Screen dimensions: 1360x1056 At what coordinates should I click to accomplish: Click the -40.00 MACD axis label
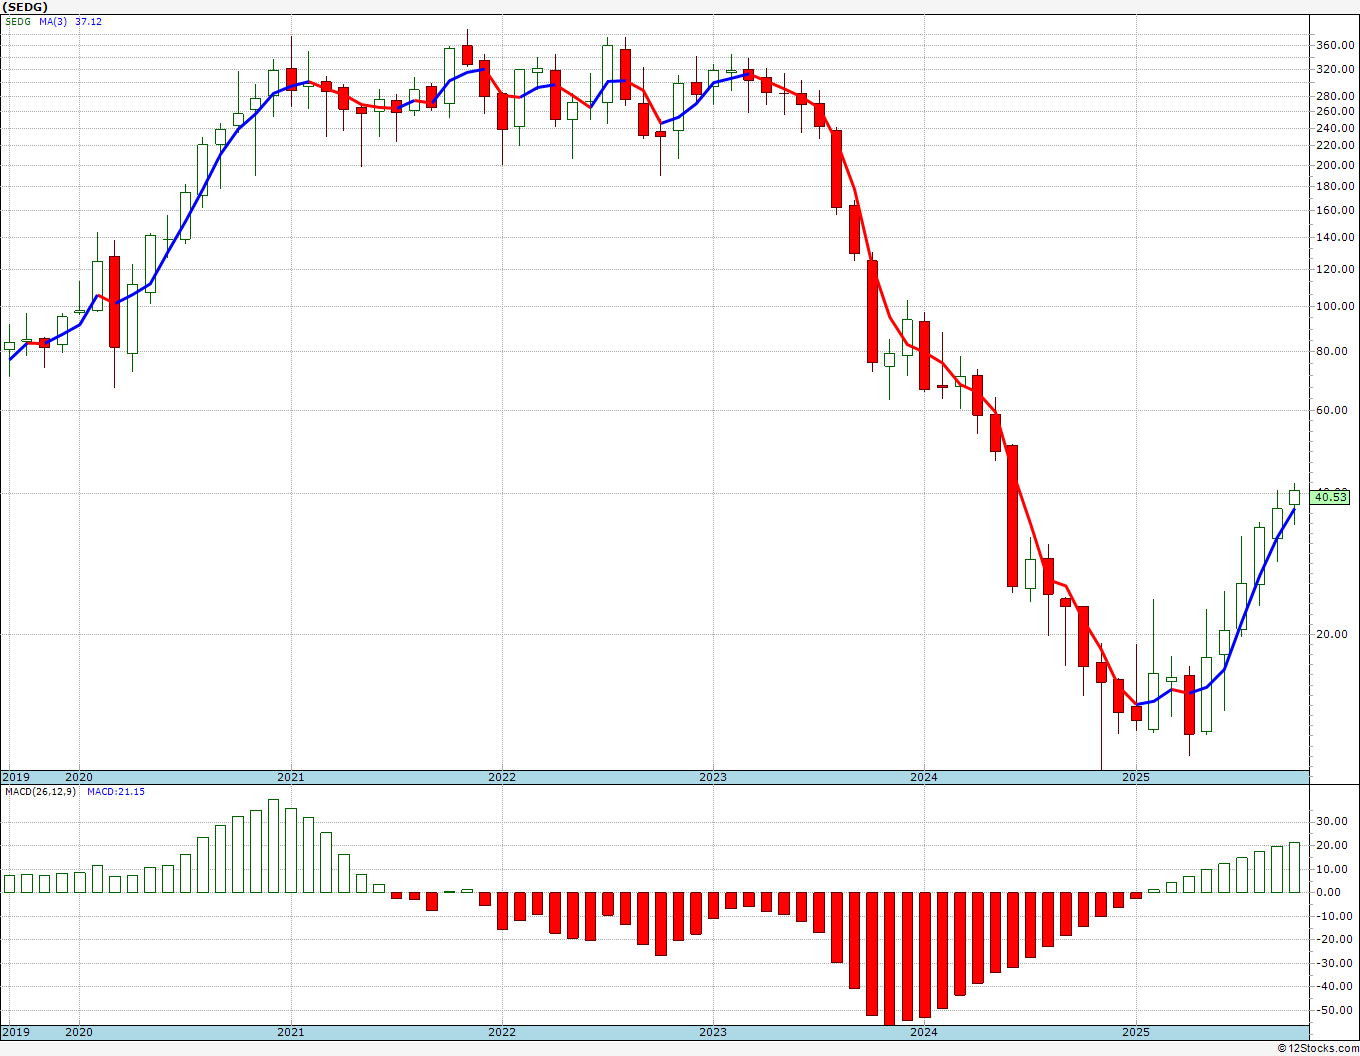(1336, 987)
